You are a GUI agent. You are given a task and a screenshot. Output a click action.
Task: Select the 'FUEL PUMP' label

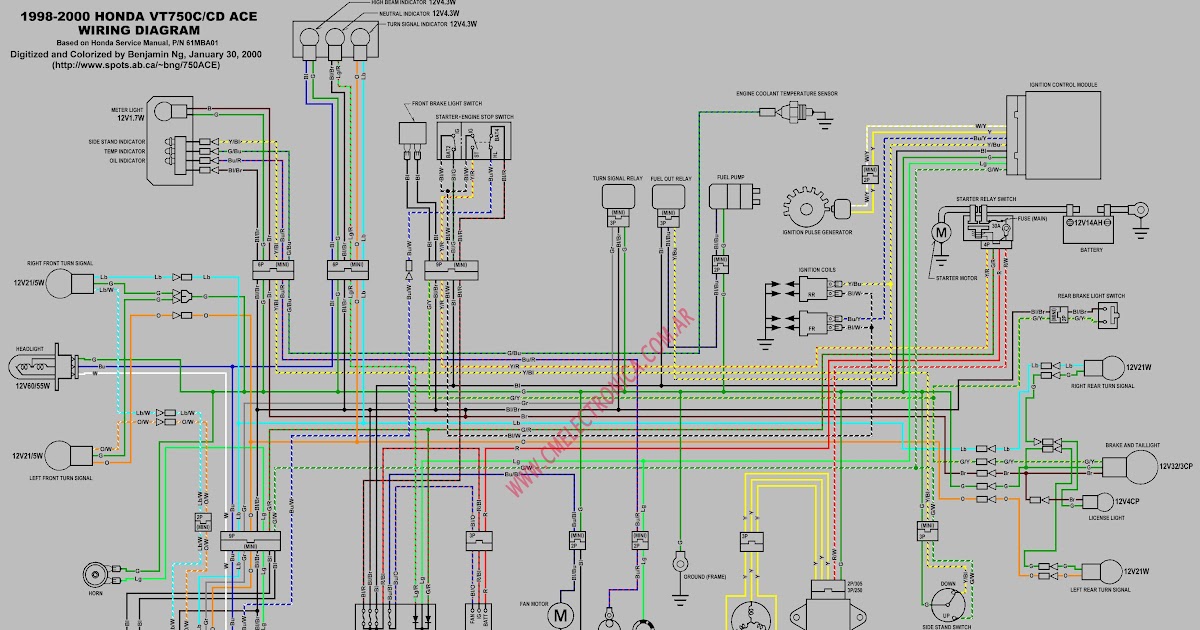point(730,176)
